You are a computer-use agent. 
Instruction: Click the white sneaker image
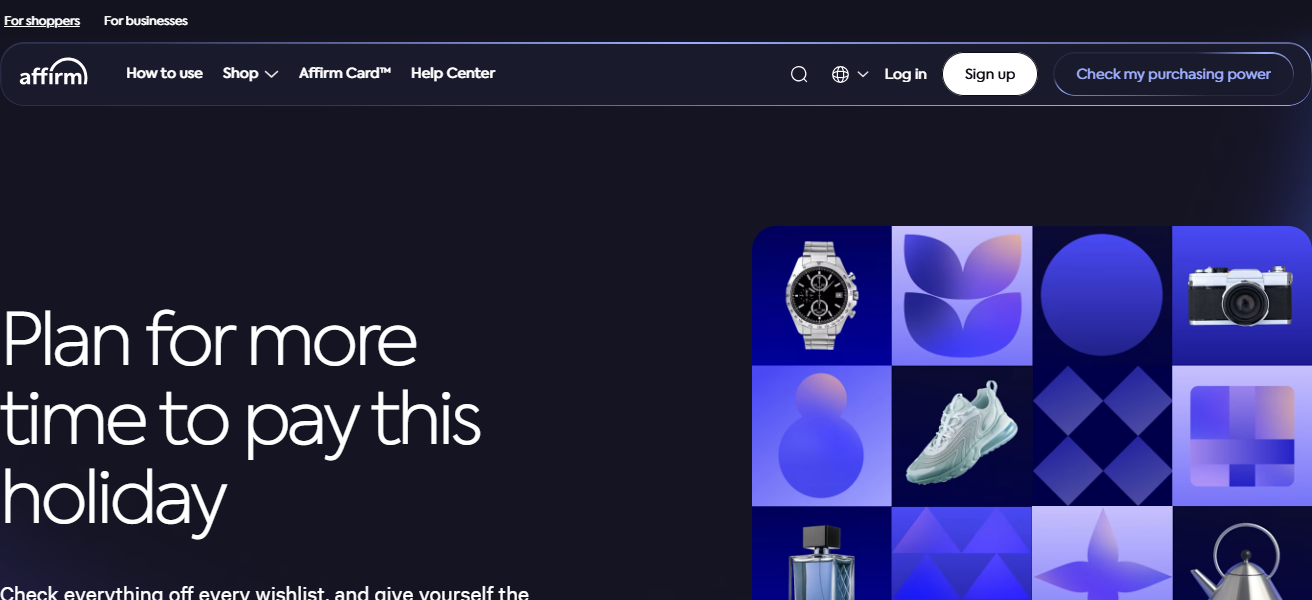[962, 436]
